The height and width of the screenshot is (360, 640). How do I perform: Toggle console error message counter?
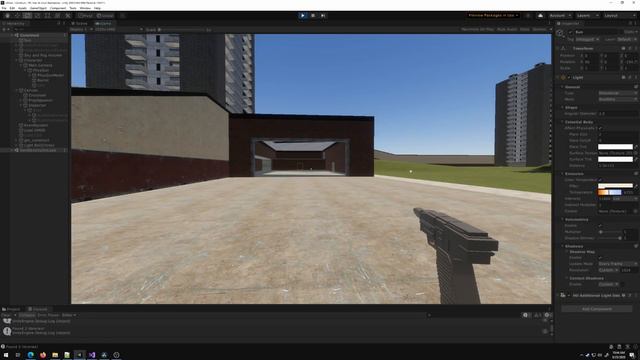(x=548, y=315)
